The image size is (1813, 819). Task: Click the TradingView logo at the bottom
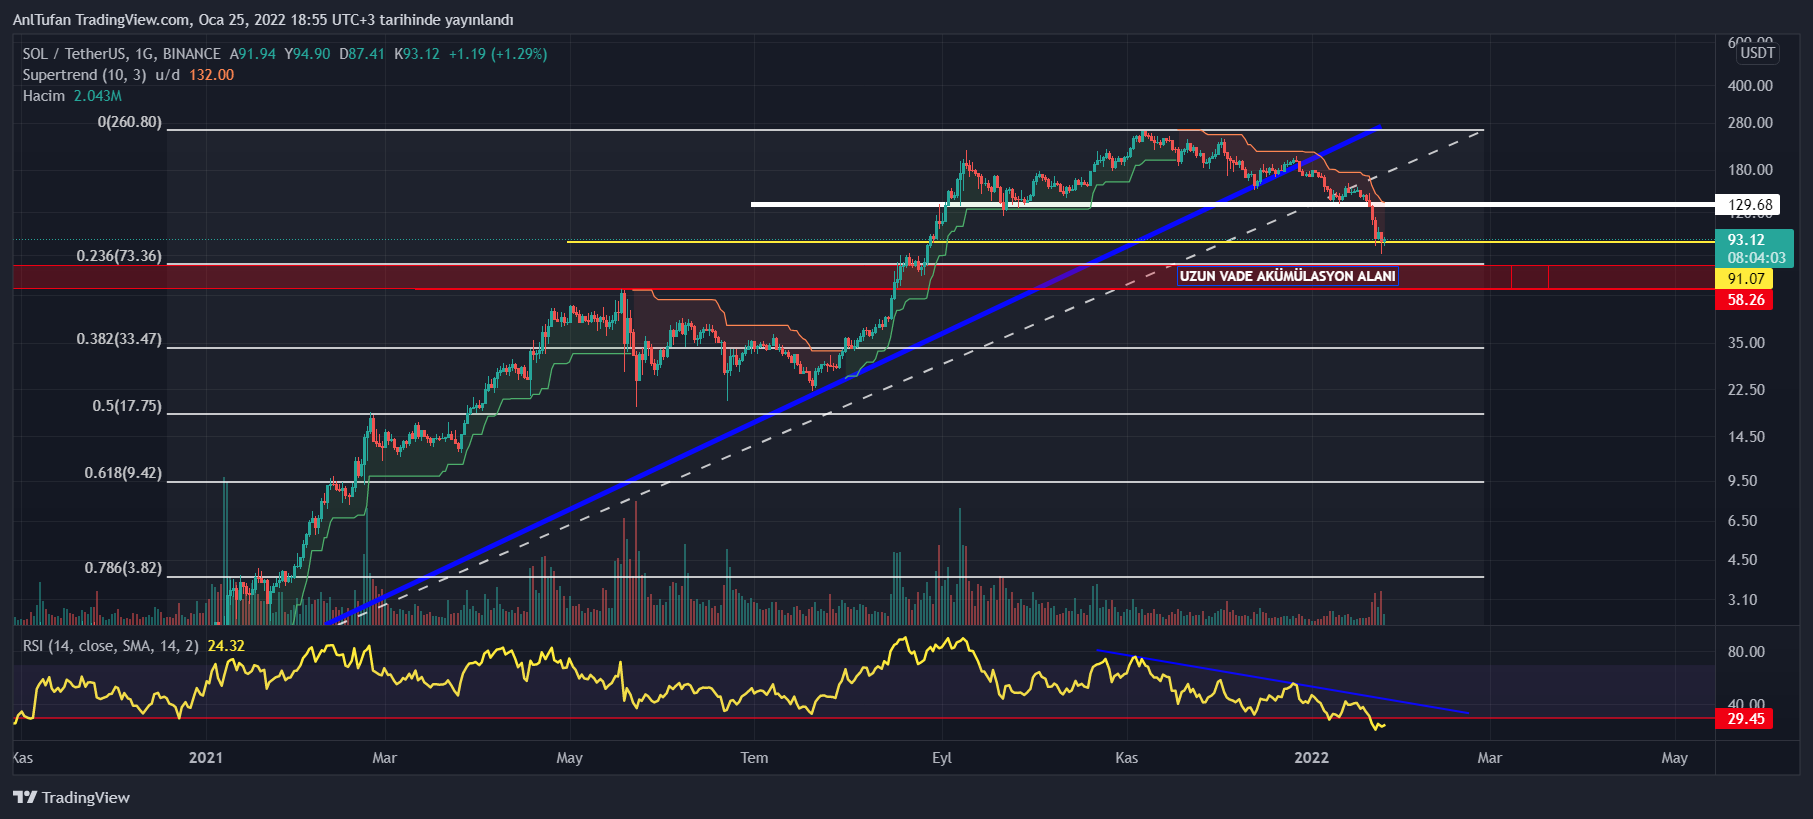click(71, 797)
